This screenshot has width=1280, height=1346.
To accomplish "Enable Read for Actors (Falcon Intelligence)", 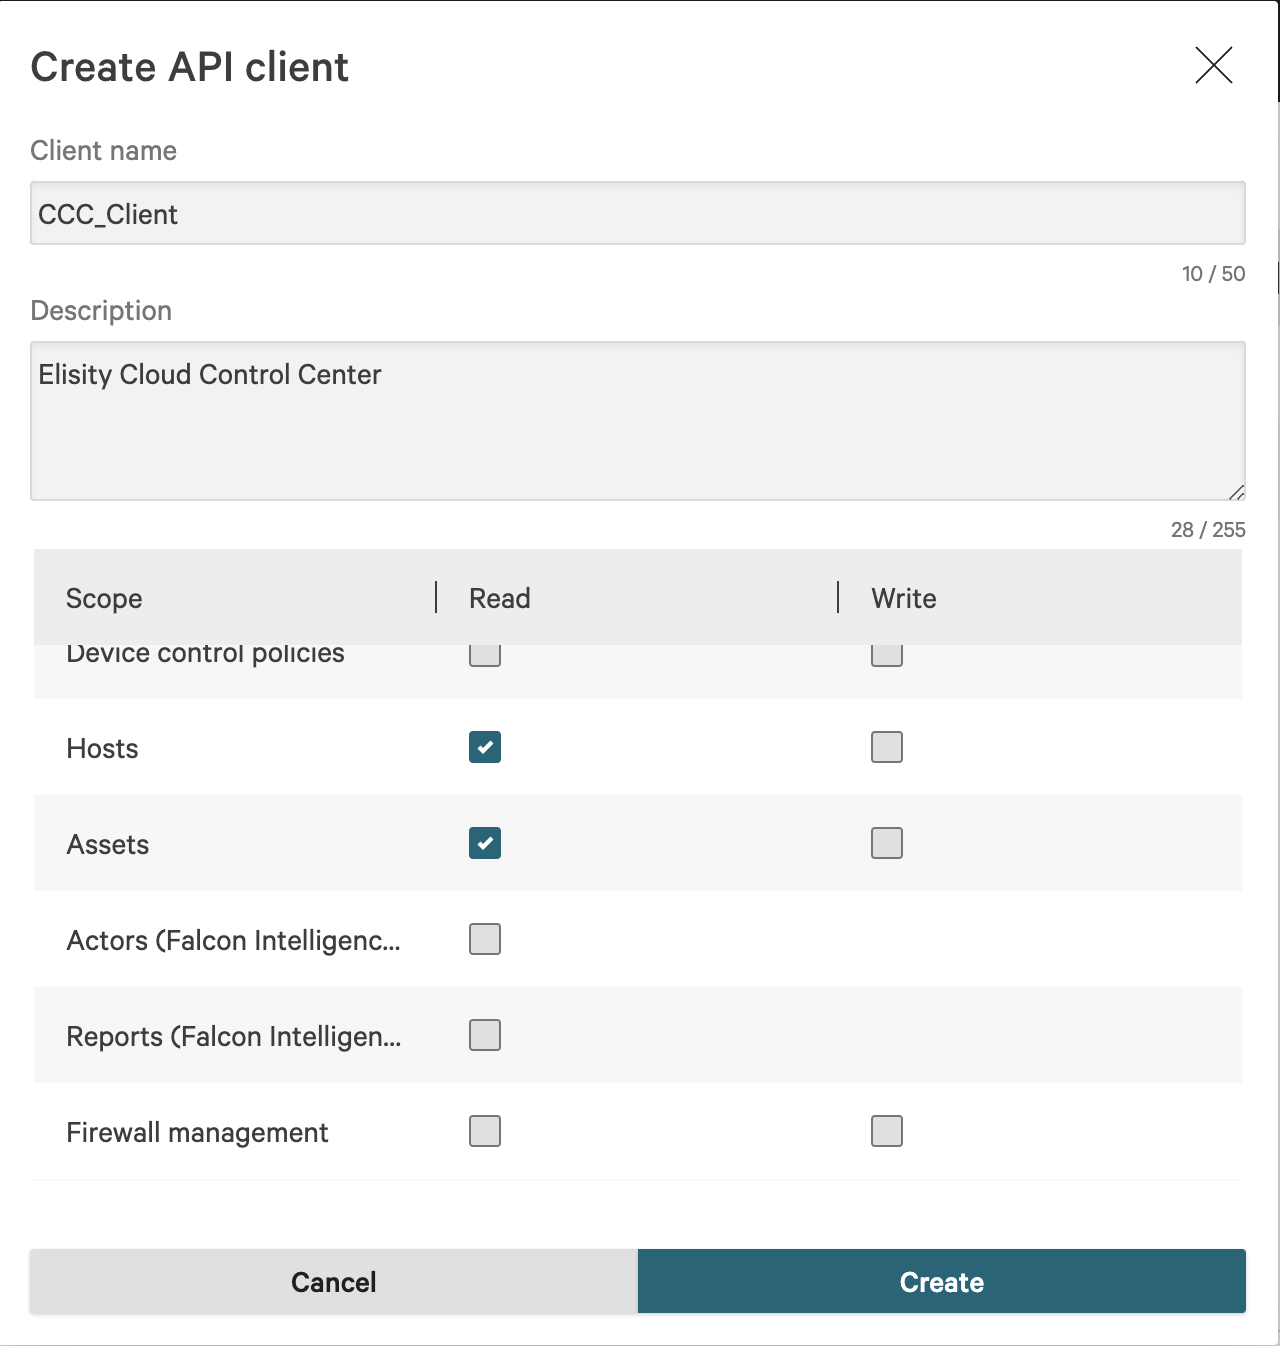I will (x=485, y=939).
